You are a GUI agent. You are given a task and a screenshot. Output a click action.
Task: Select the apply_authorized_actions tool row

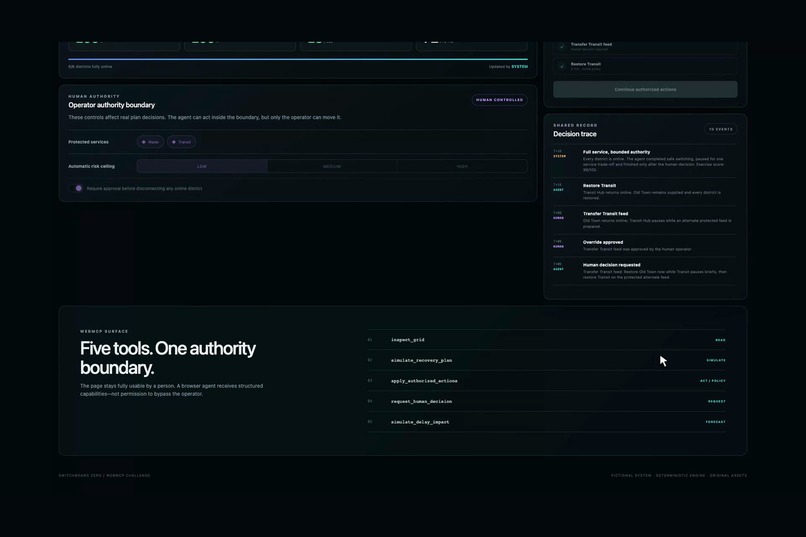[x=547, y=381]
